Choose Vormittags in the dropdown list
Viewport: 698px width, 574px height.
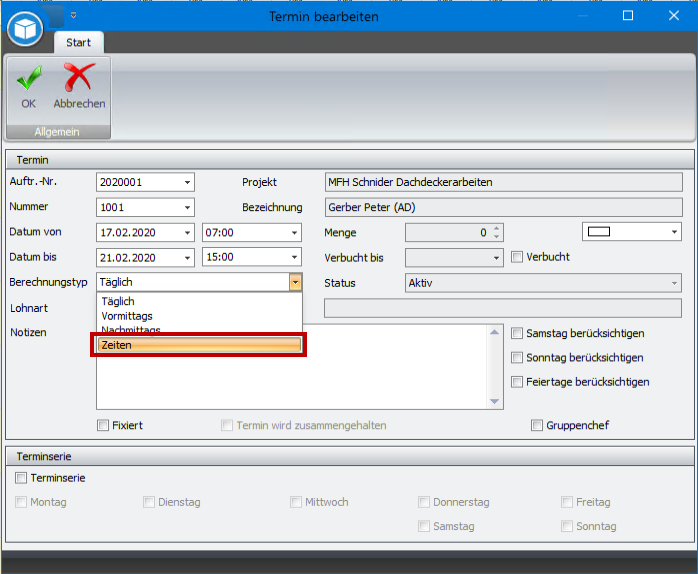click(199, 316)
